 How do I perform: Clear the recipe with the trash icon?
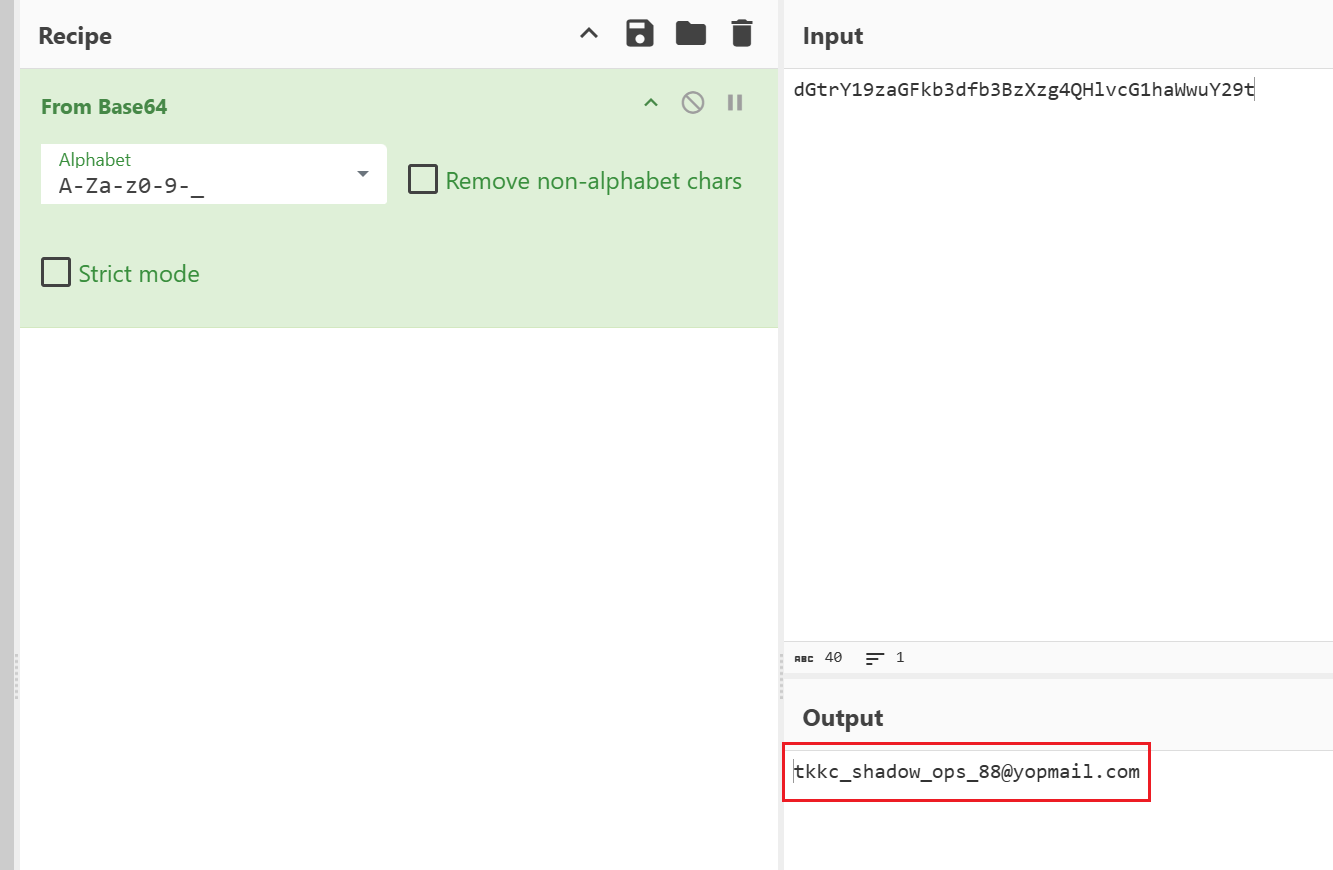pyautogui.click(x=741, y=34)
